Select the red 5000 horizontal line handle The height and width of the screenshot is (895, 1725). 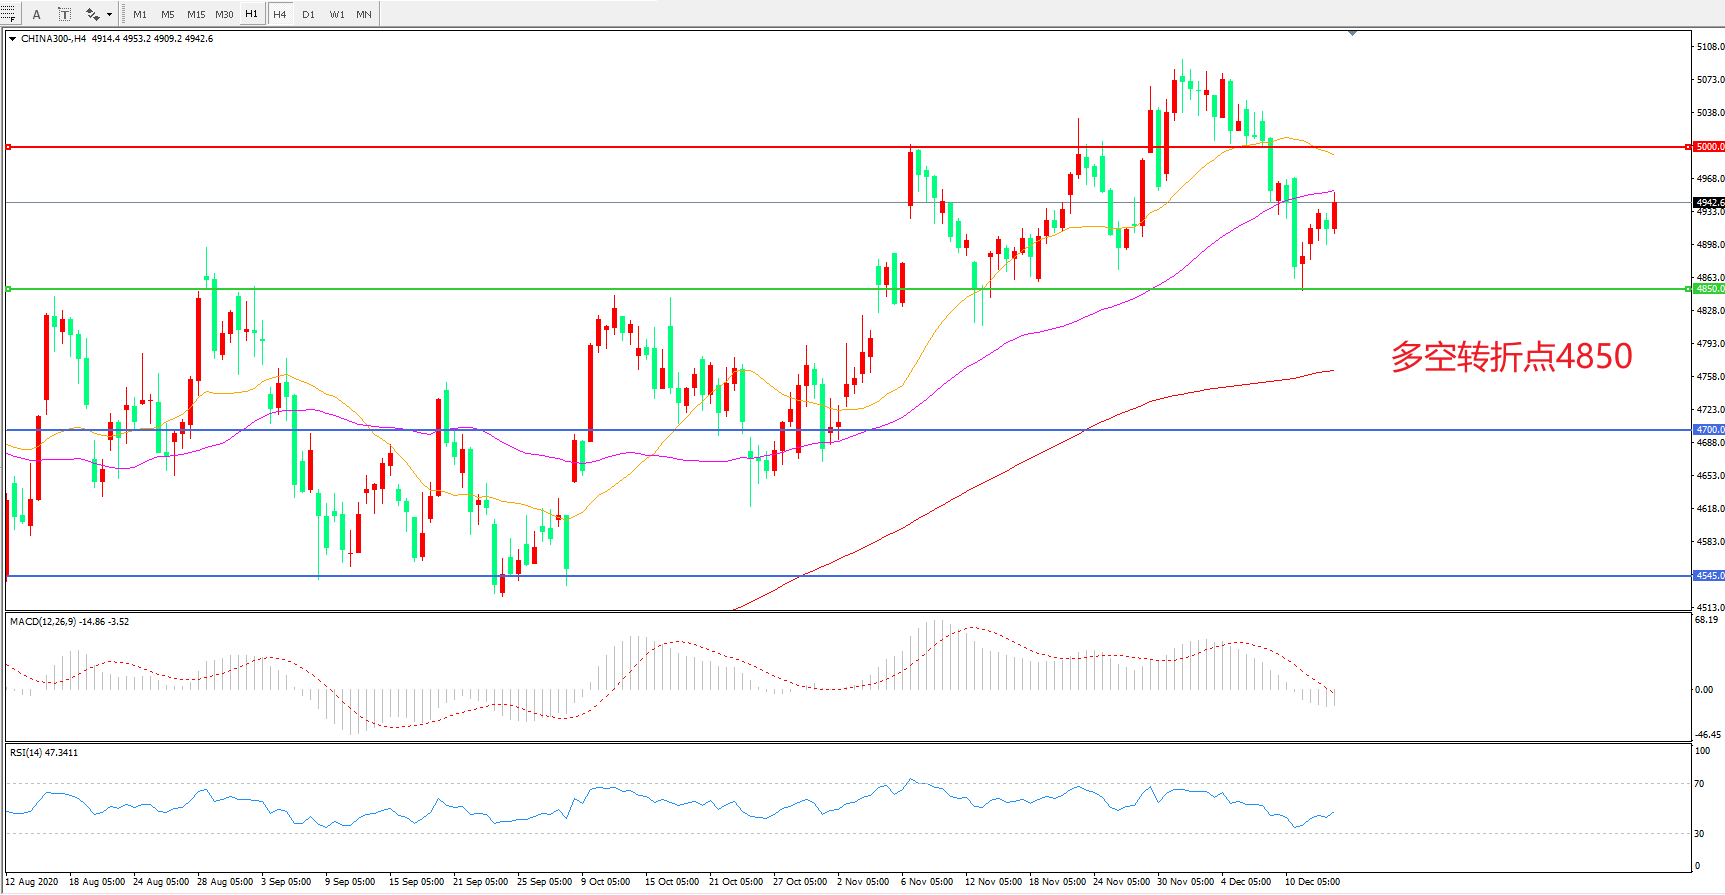[x=9, y=147]
